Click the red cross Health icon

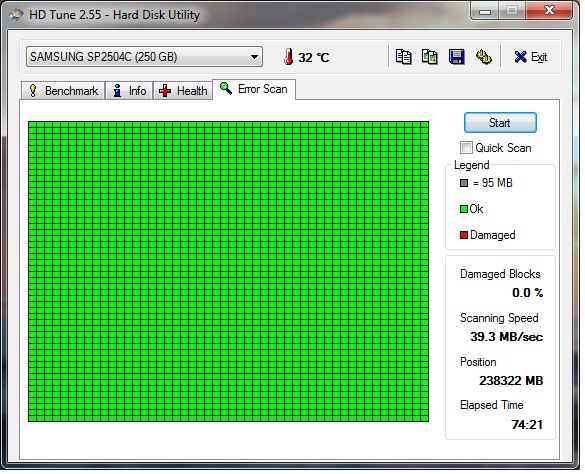pos(165,91)
